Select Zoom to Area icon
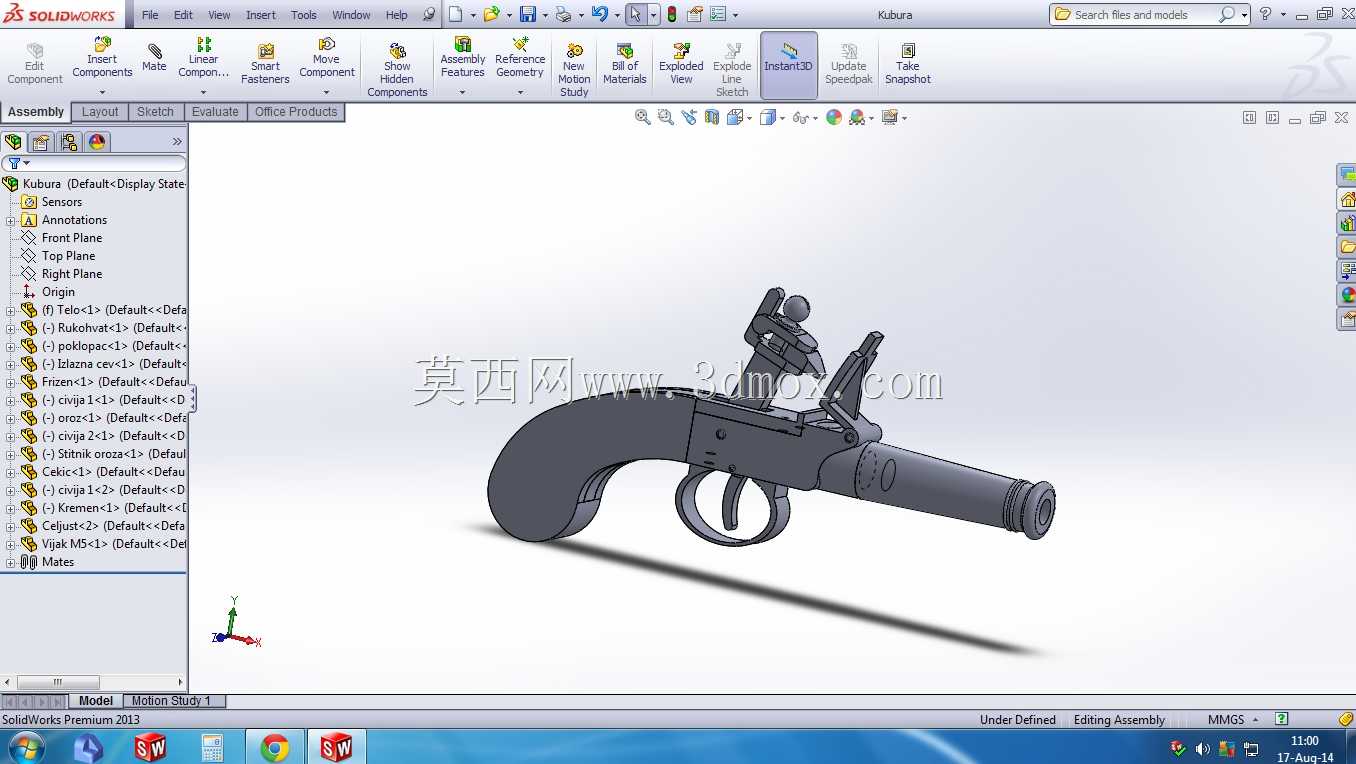The image size is (1356, 764). [x=666, y=117]
